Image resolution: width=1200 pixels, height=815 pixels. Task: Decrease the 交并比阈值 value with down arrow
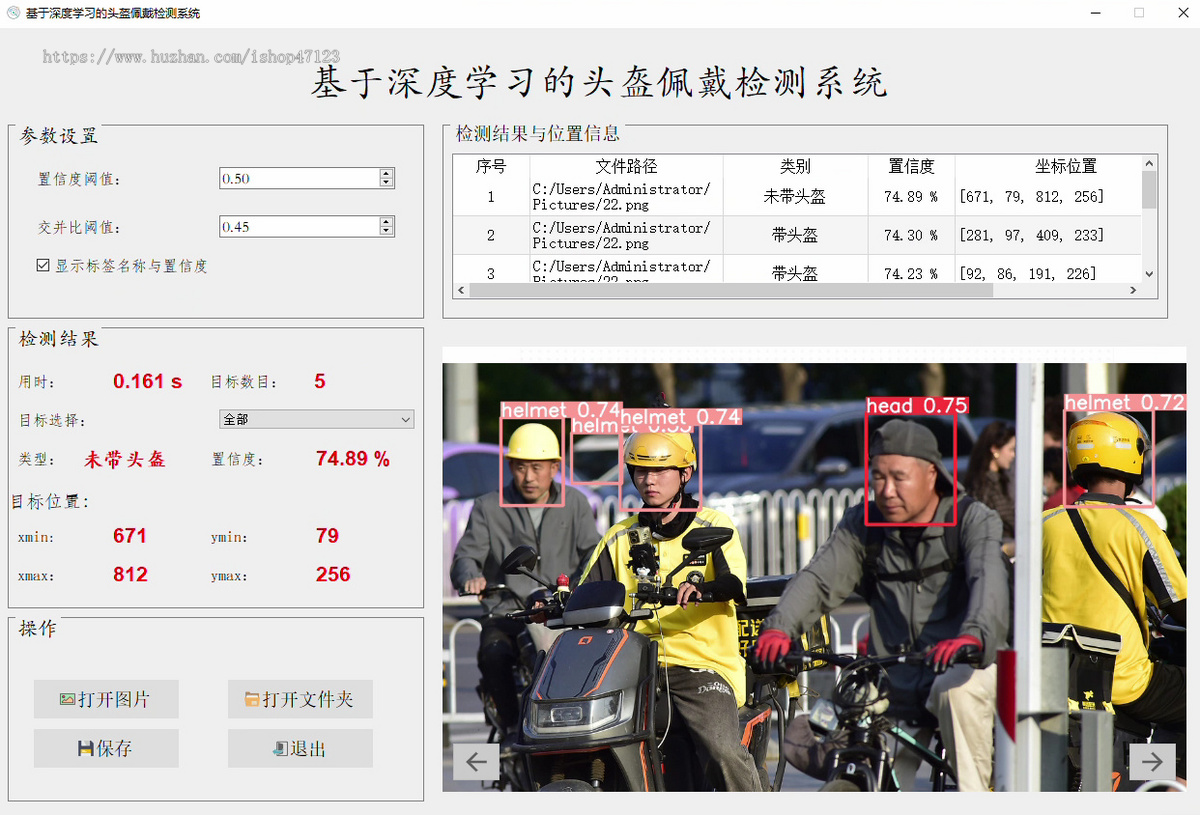pyautogui.click(x=387, y=231)
